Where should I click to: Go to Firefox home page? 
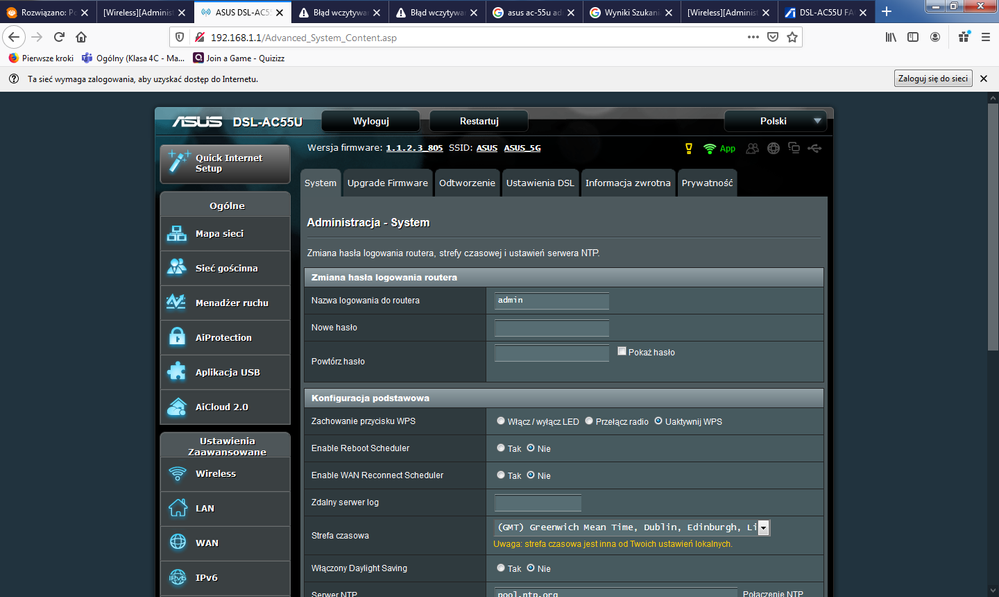pyautogui.click(x=81, y=37)
